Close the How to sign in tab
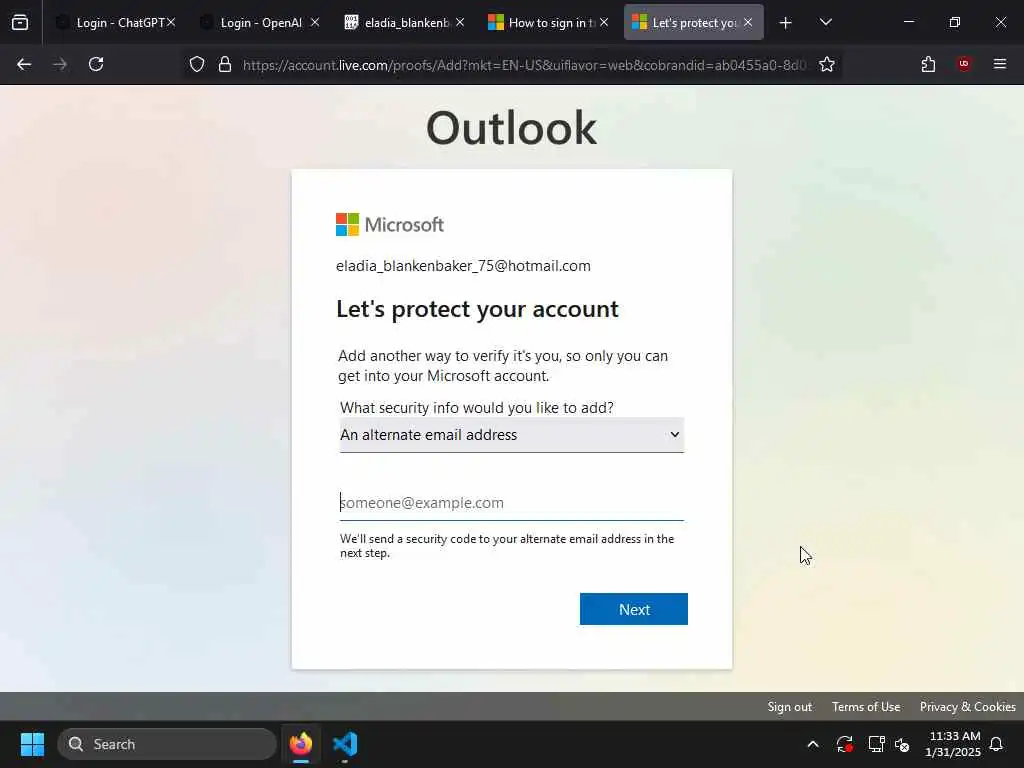1024x768 pixels. pos(604,22)
